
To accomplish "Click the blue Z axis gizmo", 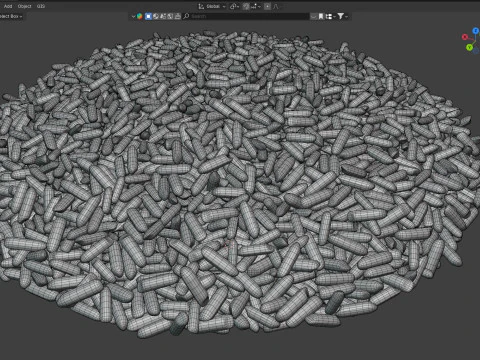I will click(475, 31).
